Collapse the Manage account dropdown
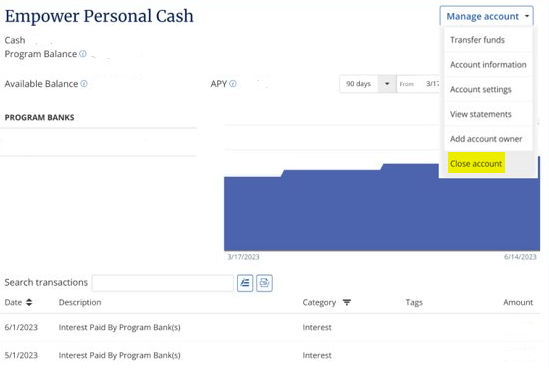The height and width of the screenshot is (368, 549). point(486,16)
